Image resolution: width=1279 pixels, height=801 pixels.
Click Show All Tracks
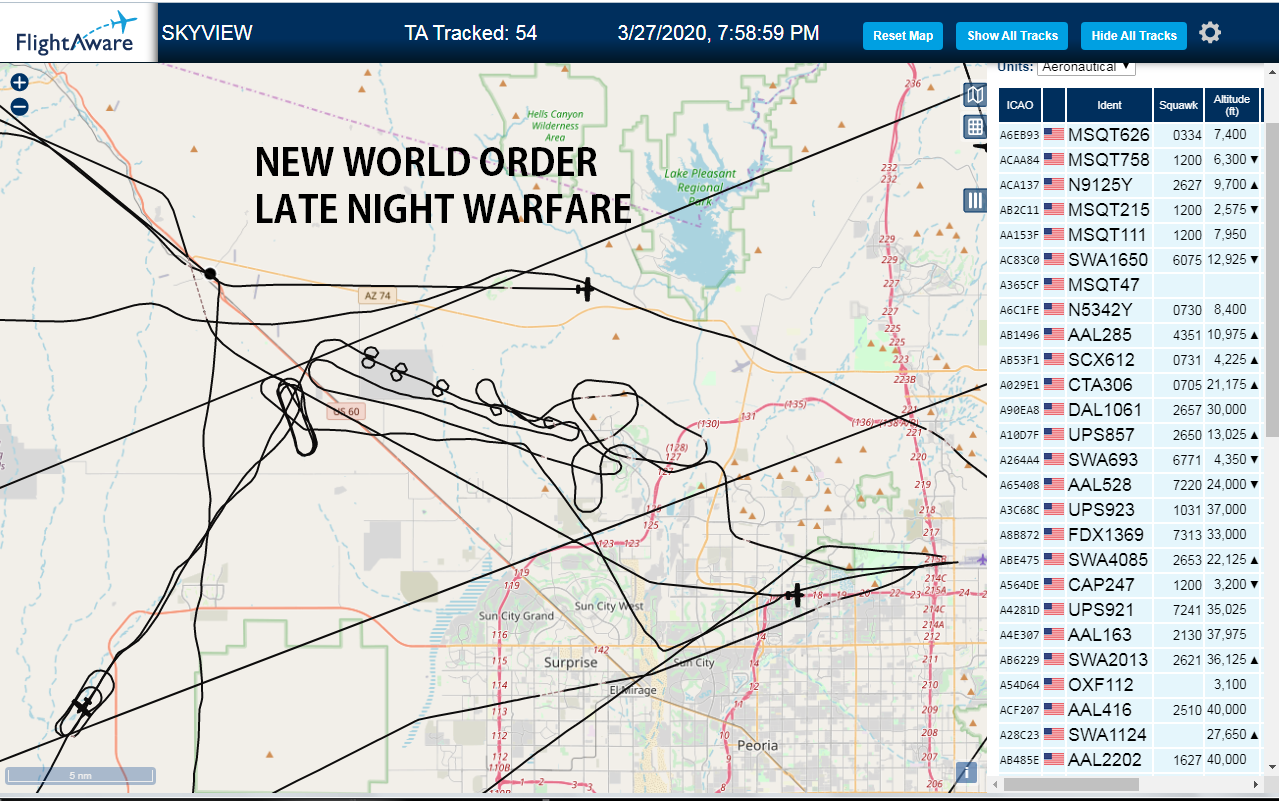tap(1012, 36)
